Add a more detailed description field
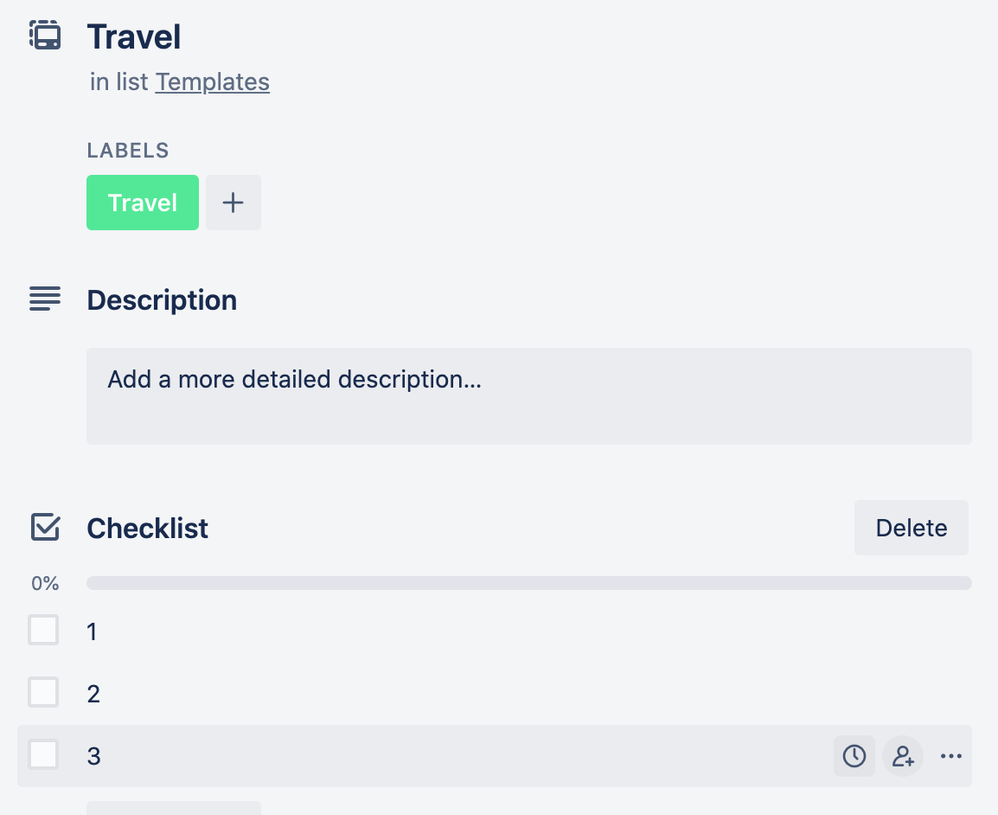This screenshot has height=815, width=998. (x=529, y=396)
